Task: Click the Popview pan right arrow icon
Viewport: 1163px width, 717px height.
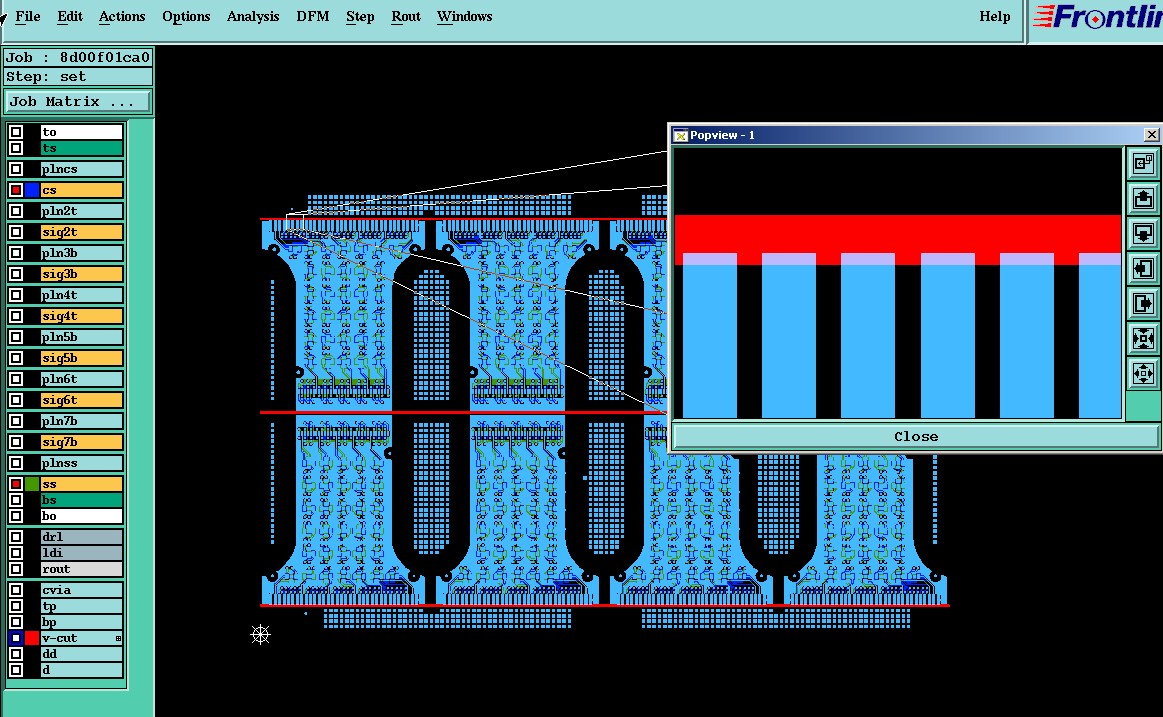Action: [1143, 303]
